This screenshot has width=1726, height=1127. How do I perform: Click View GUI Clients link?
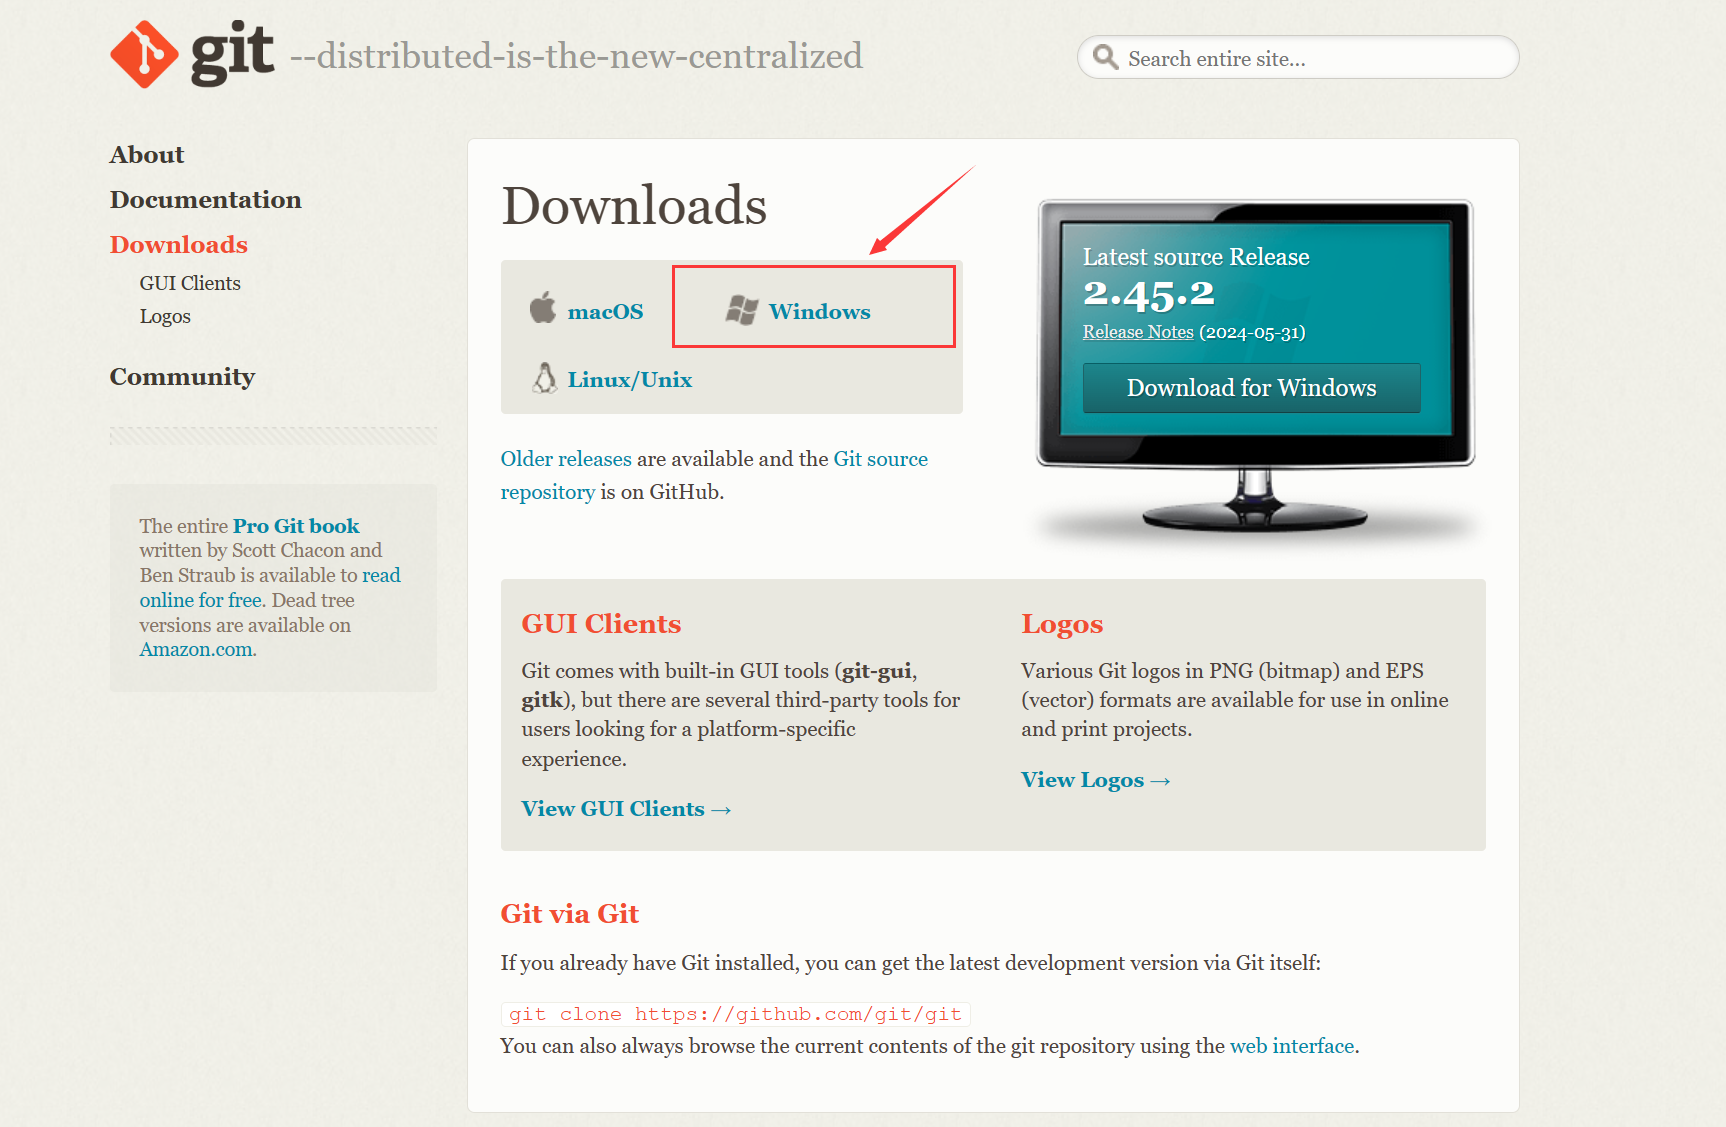[x=626, y=809]
